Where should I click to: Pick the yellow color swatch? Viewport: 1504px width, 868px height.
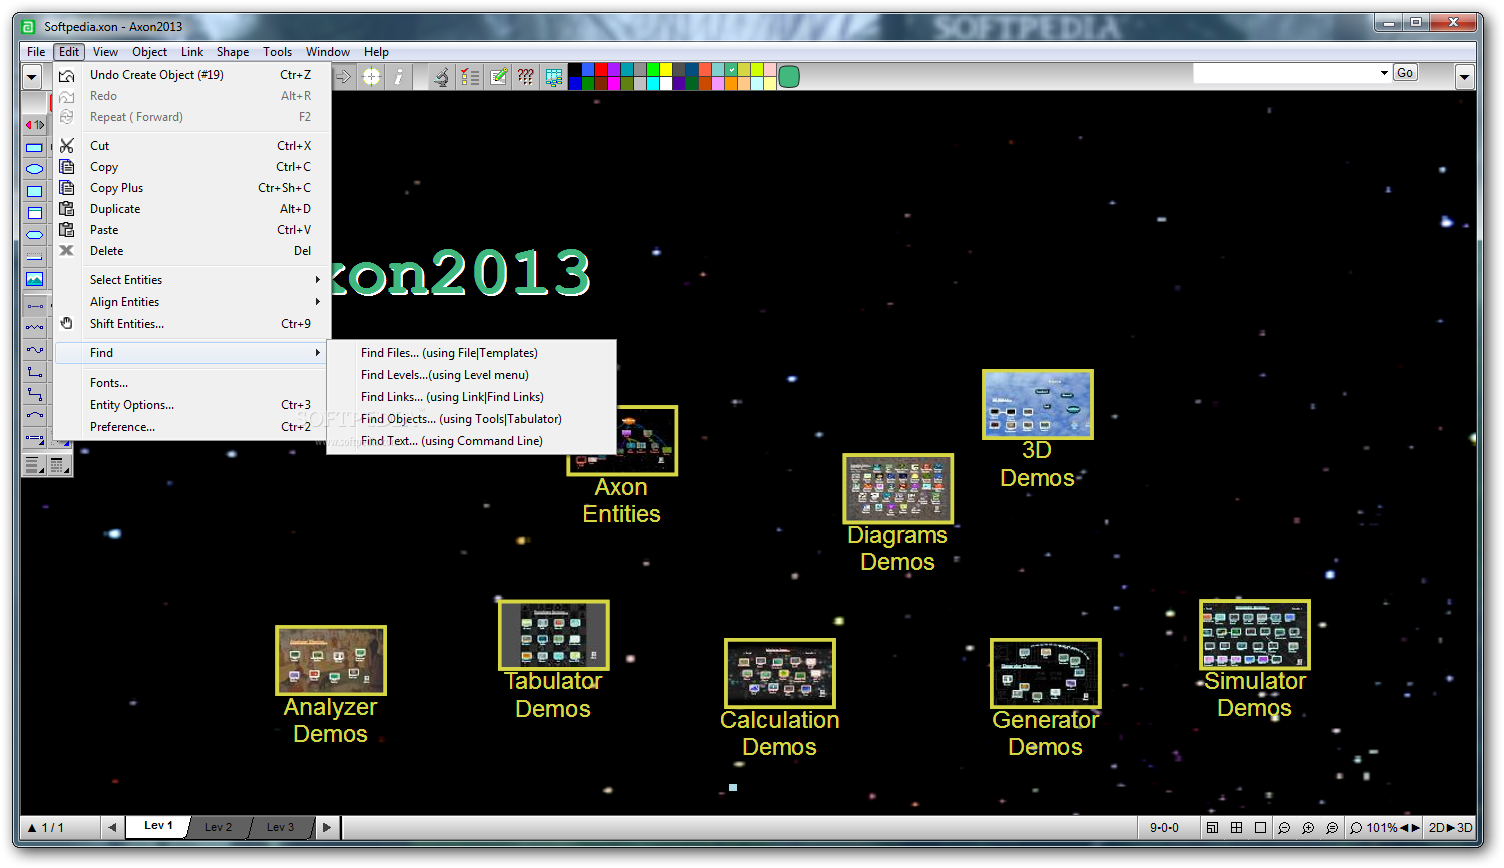(666, 70)
